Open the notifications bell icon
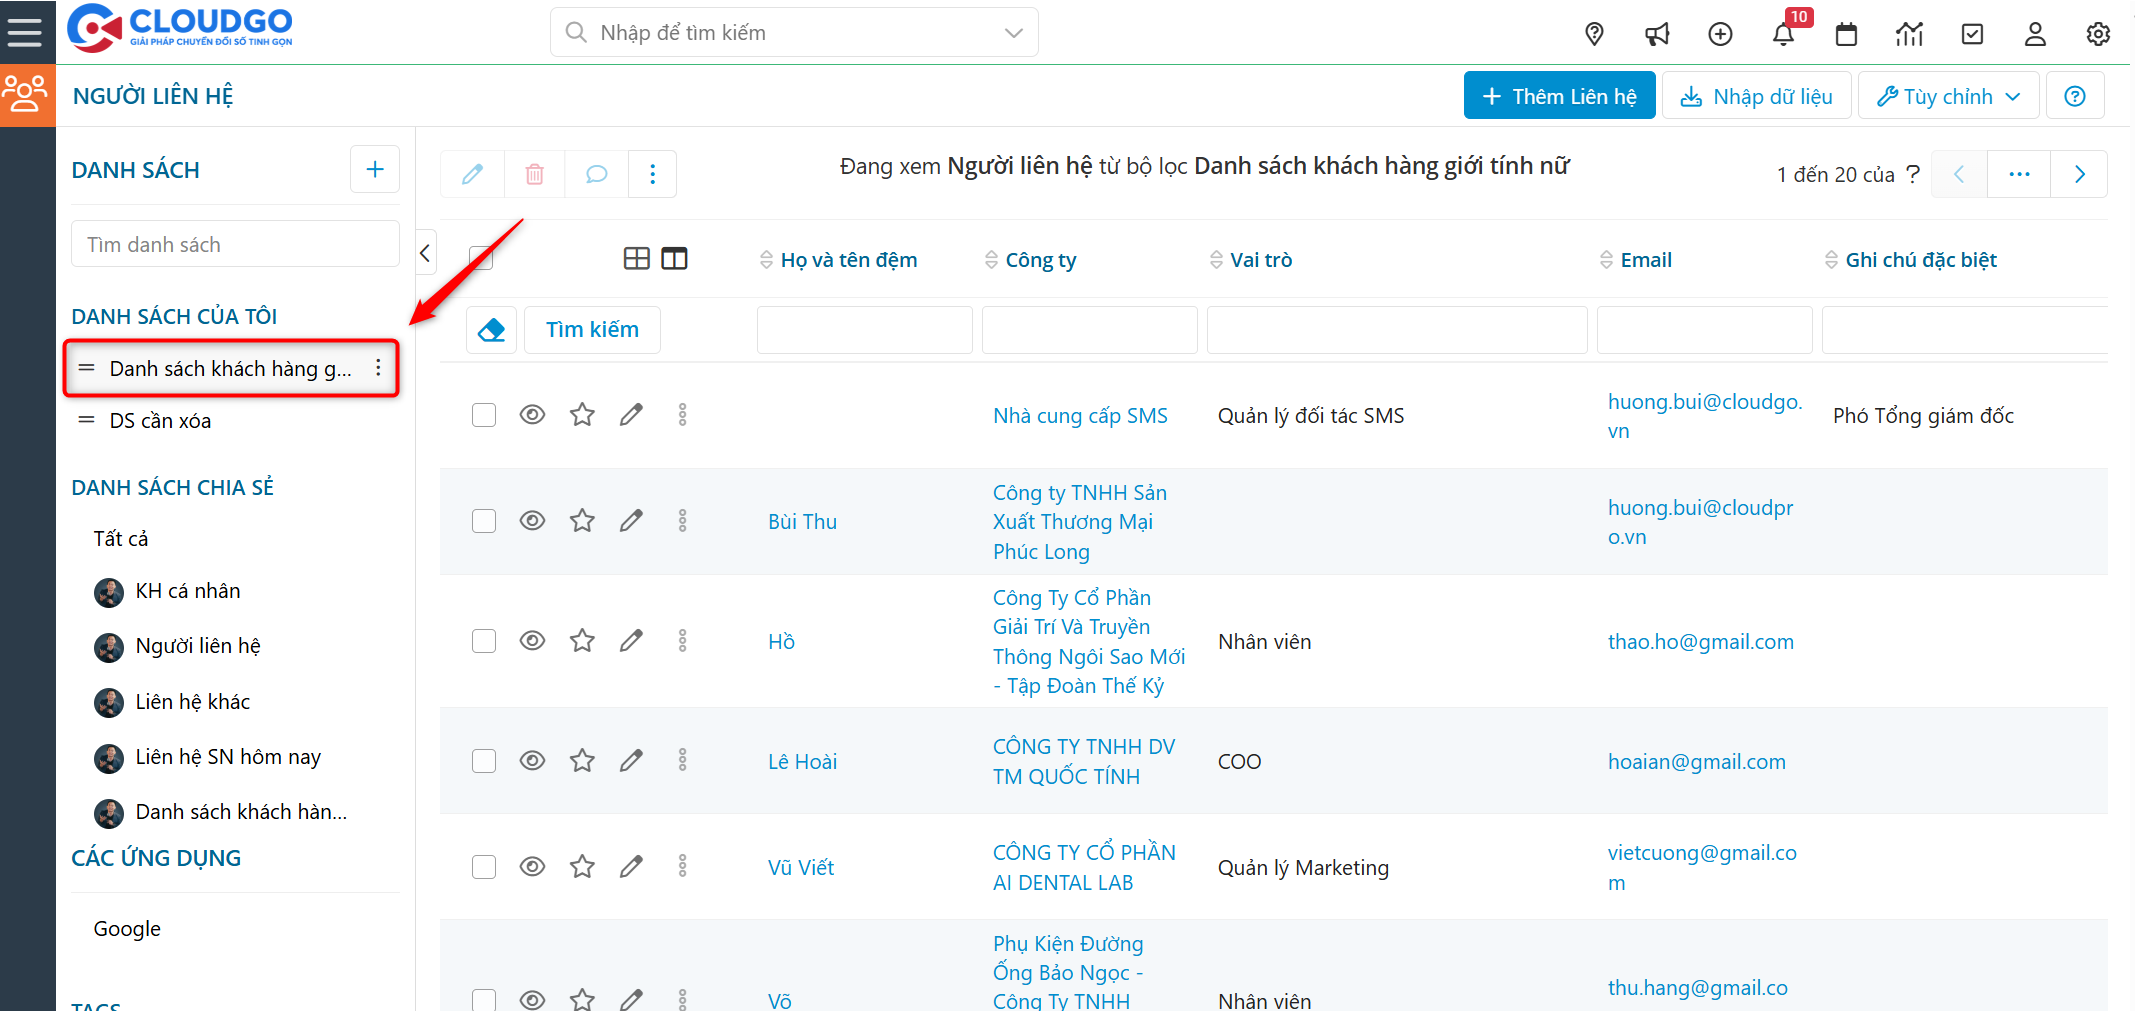This screenshot has height=1011, width=2135. click(1783, 34)
